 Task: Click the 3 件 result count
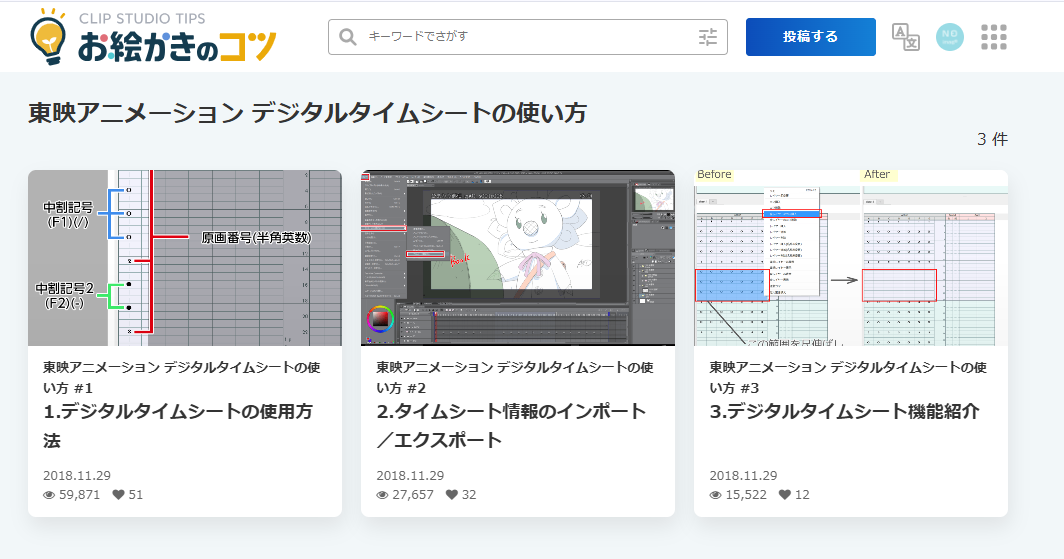pos(992,139)
